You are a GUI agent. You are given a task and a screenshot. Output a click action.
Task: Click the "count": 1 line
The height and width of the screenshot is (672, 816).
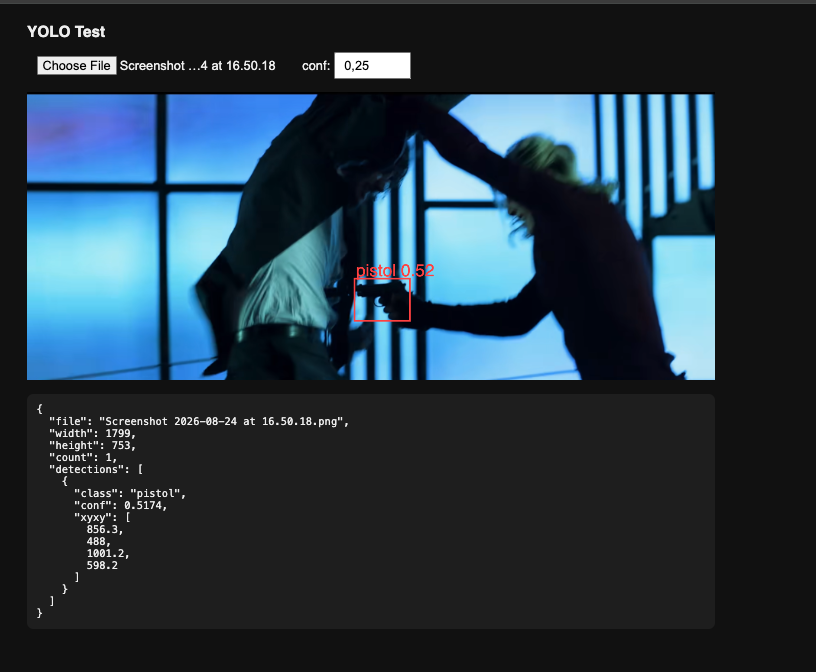[83, 457]
